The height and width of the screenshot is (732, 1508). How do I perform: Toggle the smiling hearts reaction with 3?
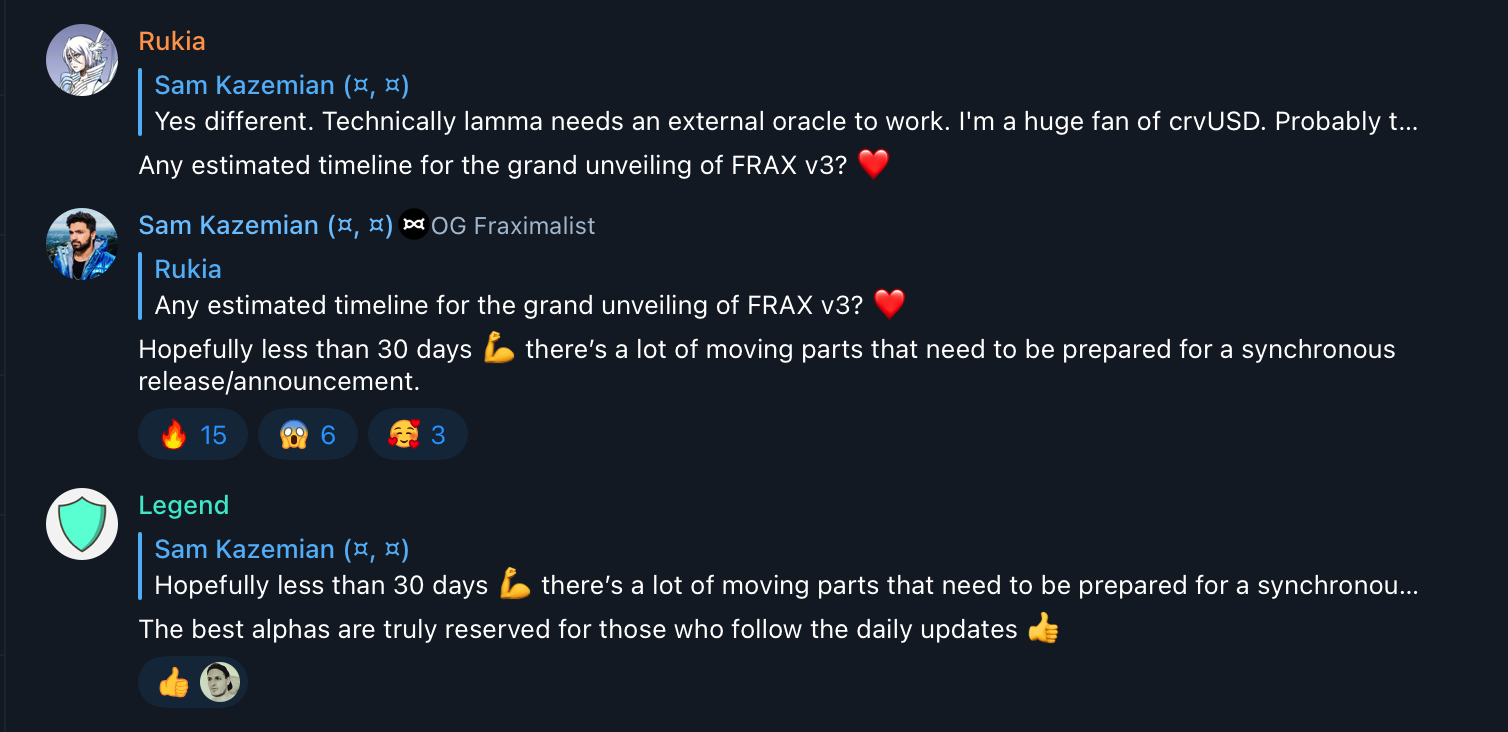click(418, 435)
